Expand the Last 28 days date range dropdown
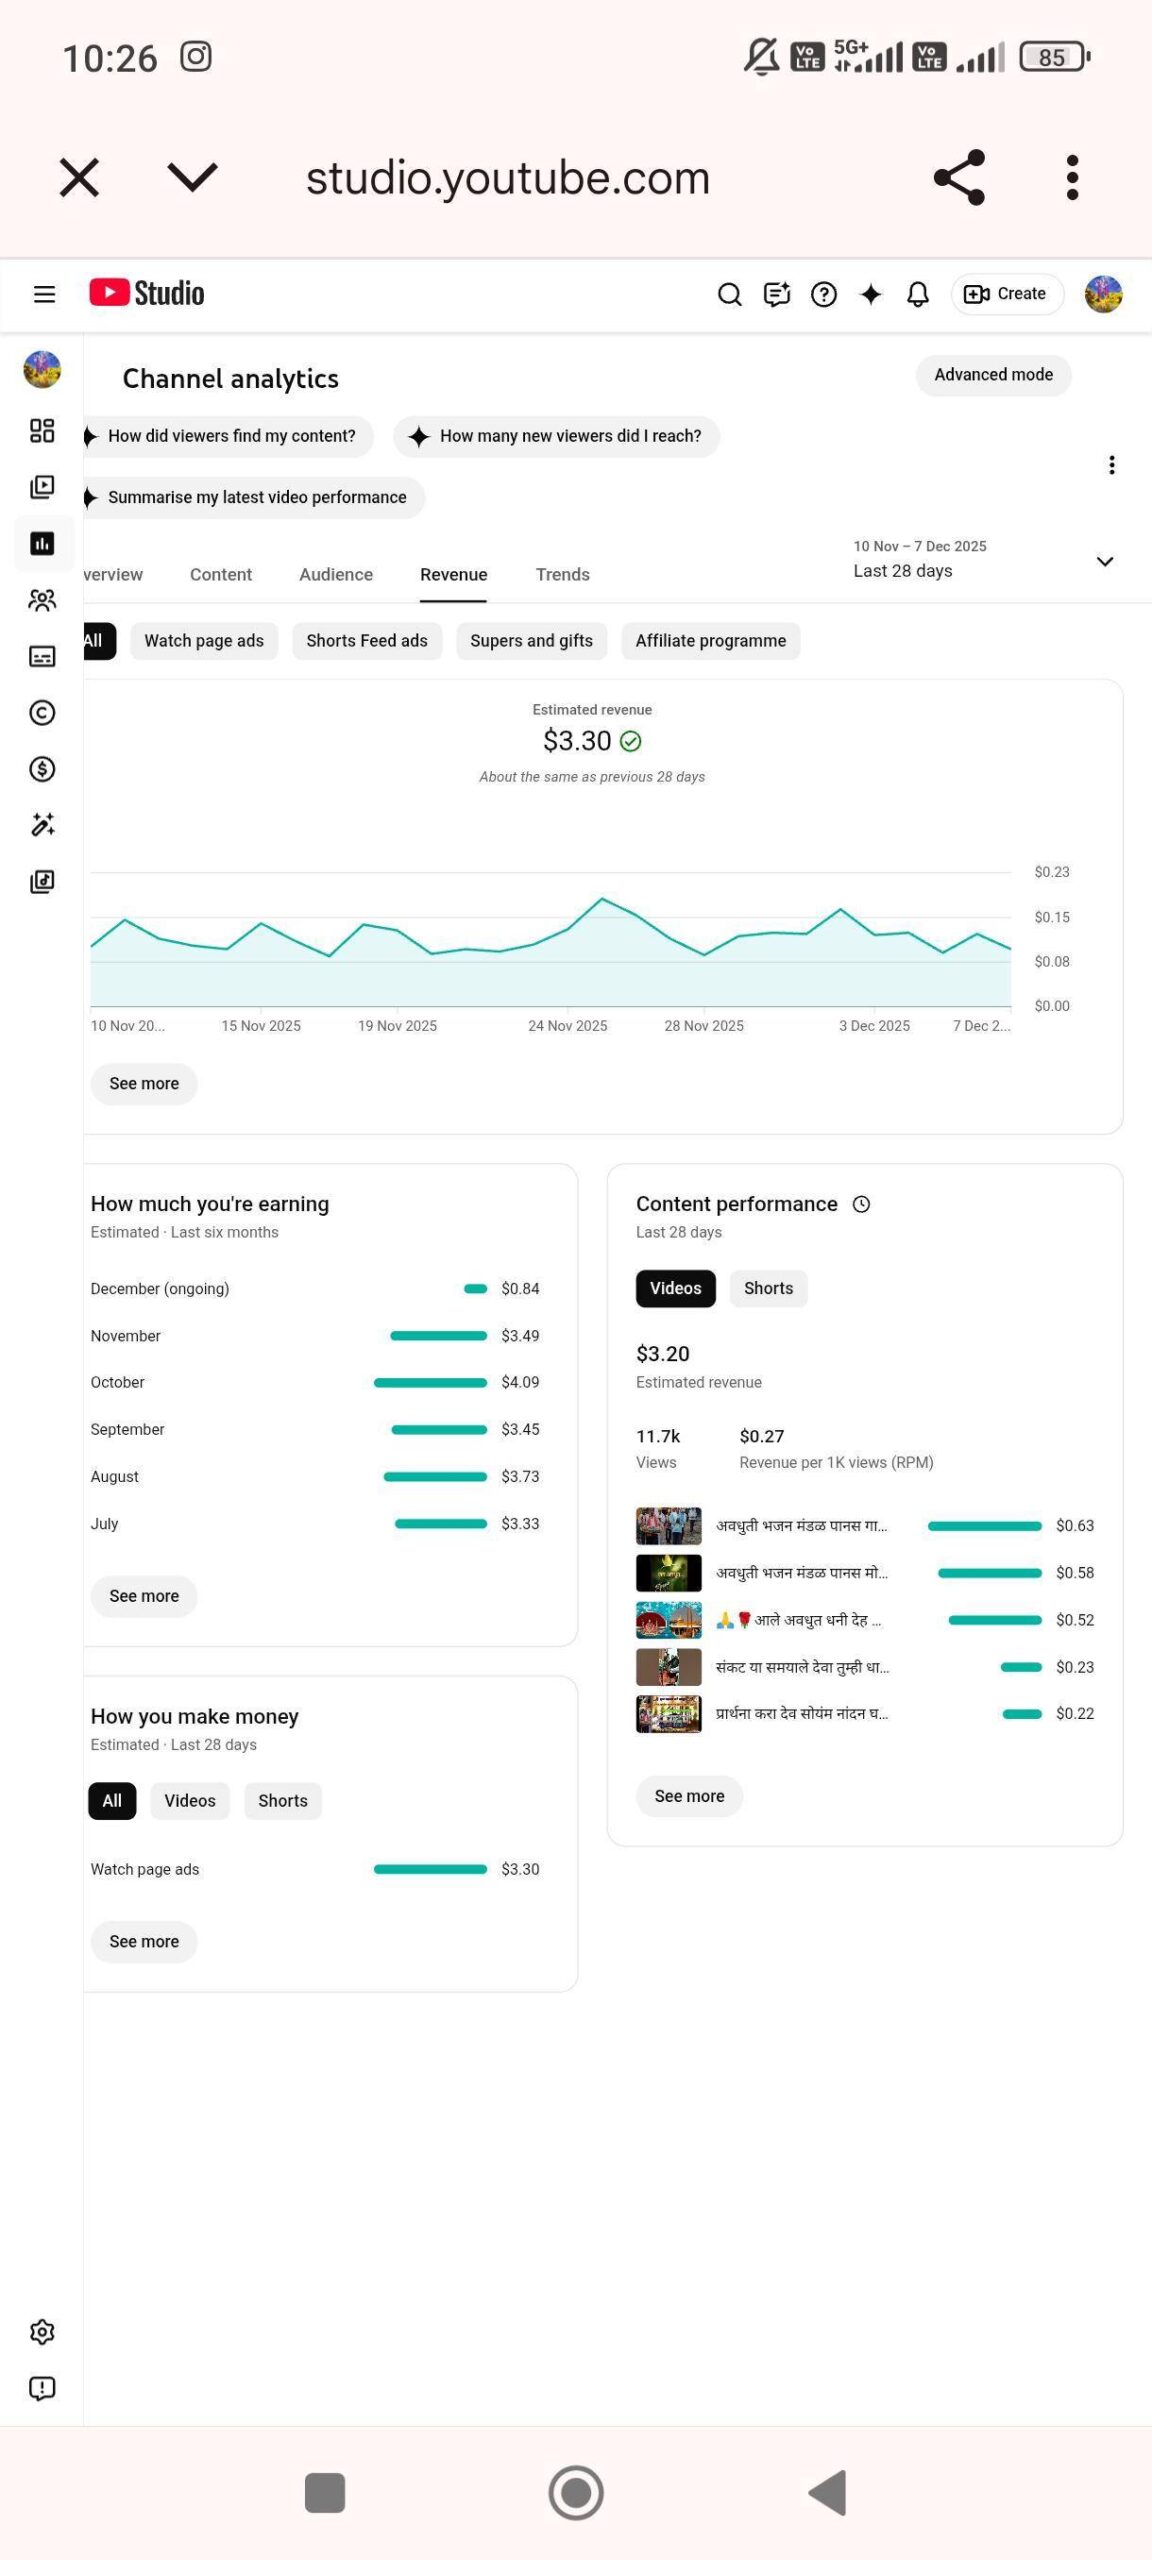This screenshot has width=1152, height=2560. click(1104, 561)
